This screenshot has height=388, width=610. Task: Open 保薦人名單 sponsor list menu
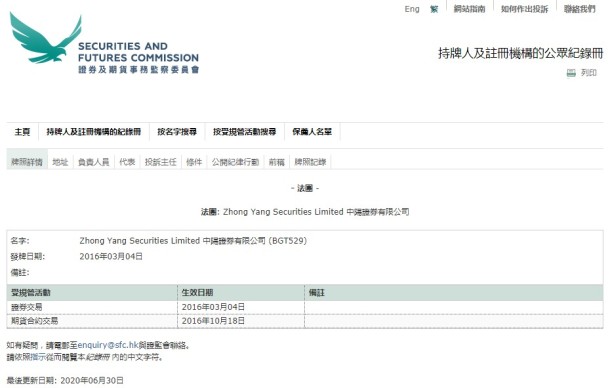(x=312, y=132)
